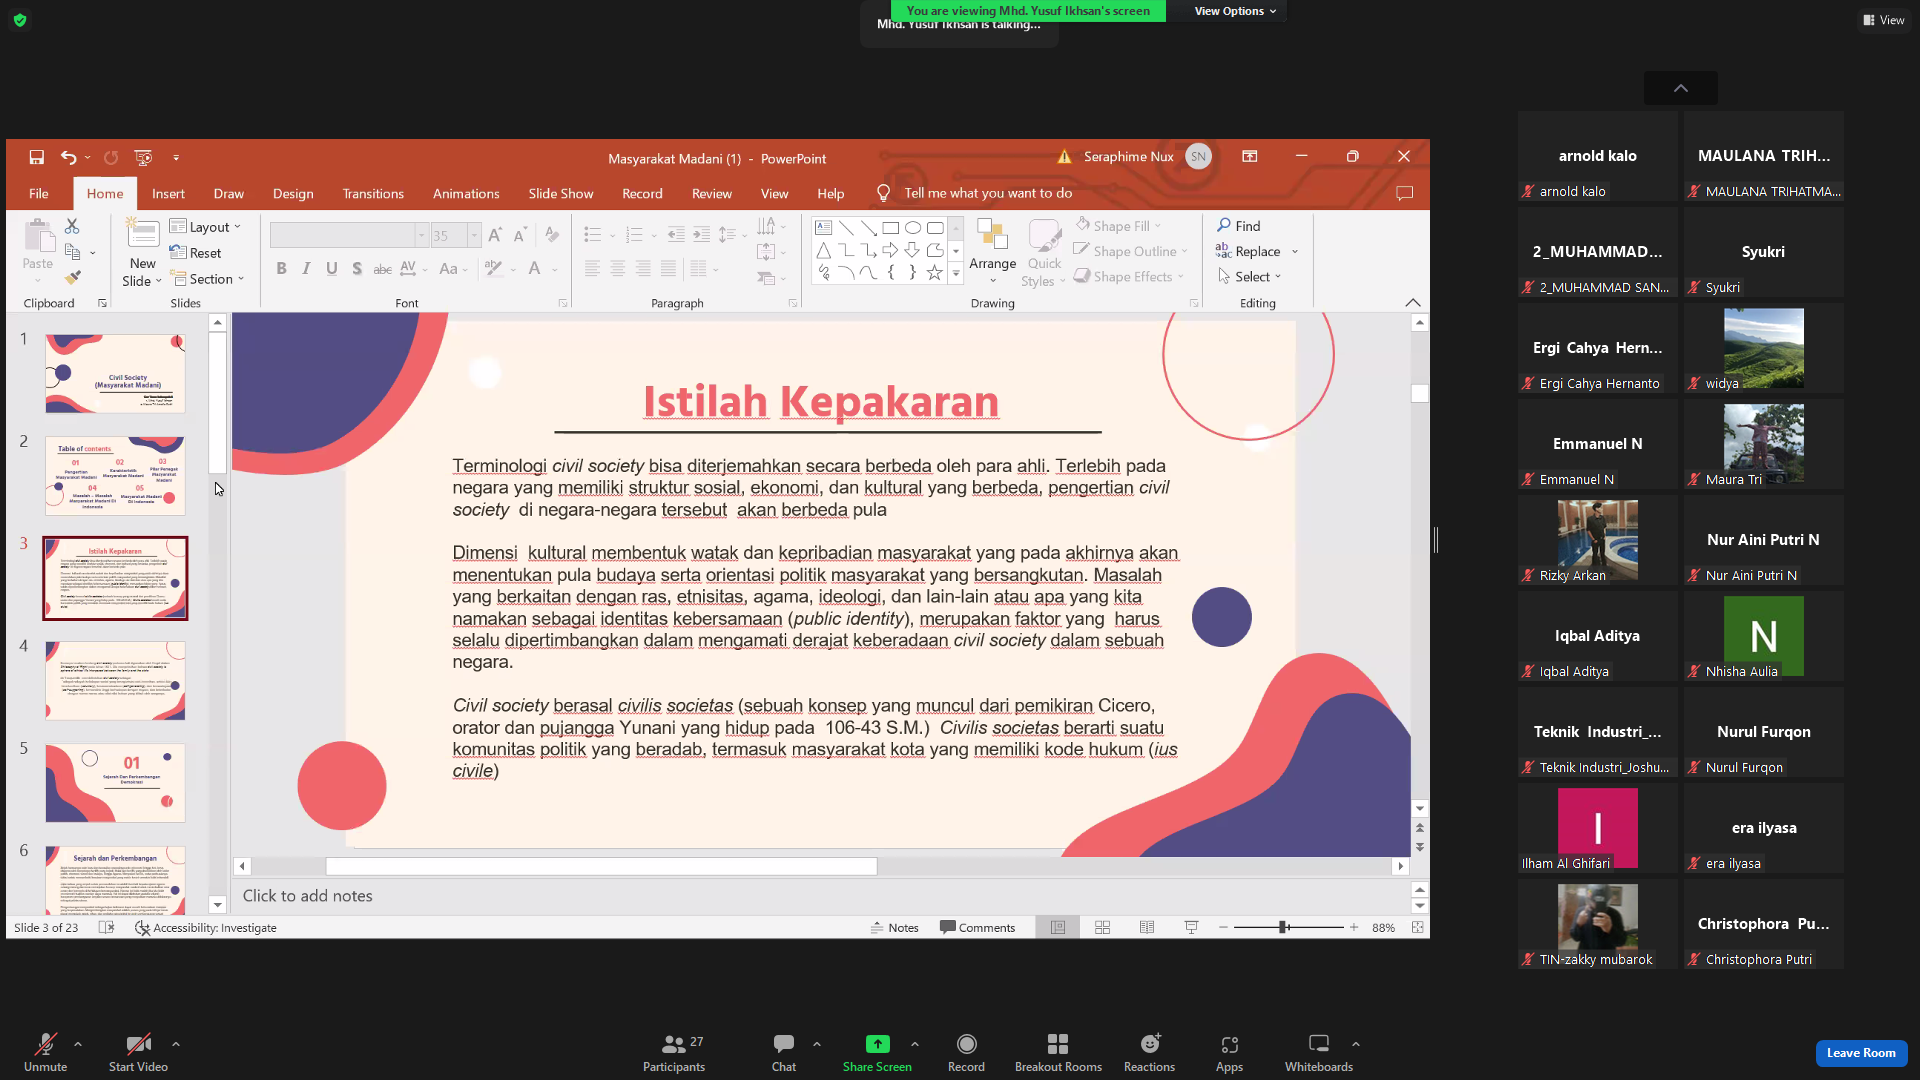The height and width of the screenshot is (1080, 1920).
Task: Open Zoom Apps icon
Action: 1229,1044
